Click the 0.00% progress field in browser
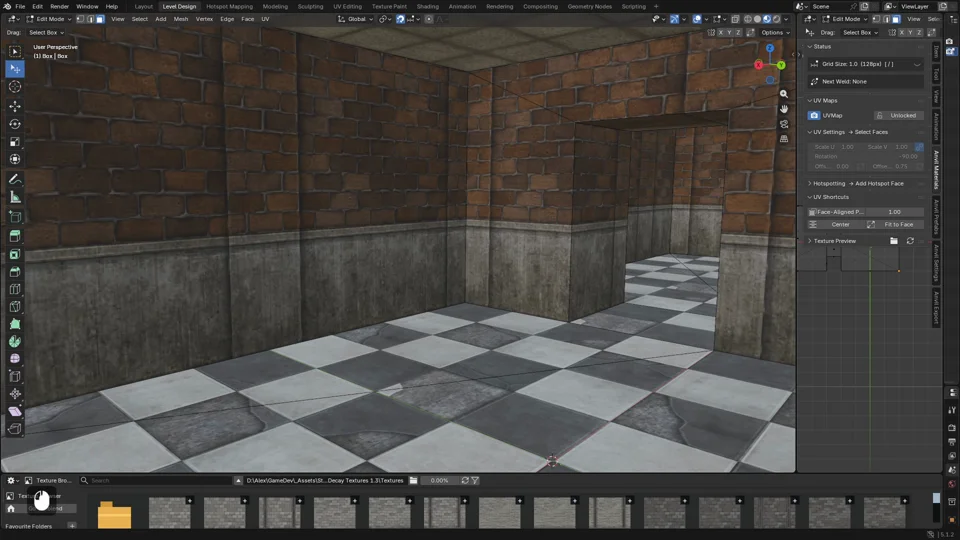 pyautogui.click(x=439, y=481)
